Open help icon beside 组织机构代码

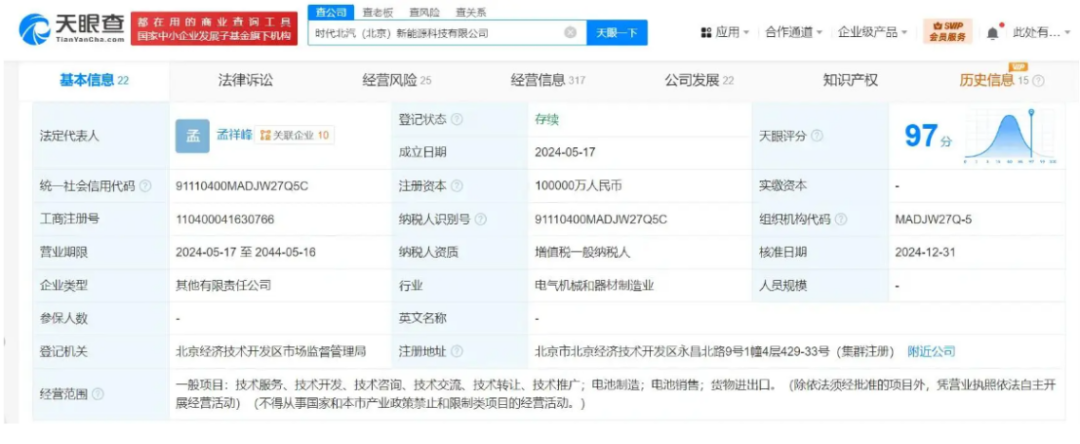coord(841,220)
